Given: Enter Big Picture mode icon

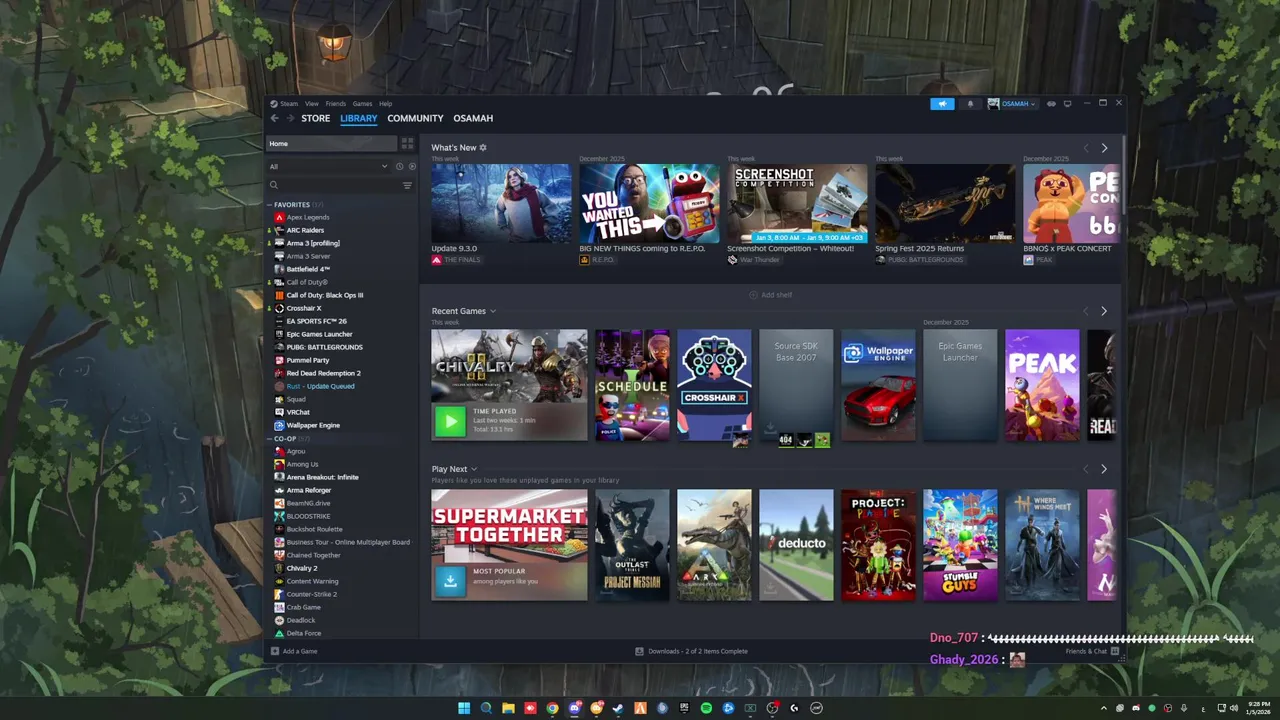Looking at the screenshot, I should click(1067, 104).
